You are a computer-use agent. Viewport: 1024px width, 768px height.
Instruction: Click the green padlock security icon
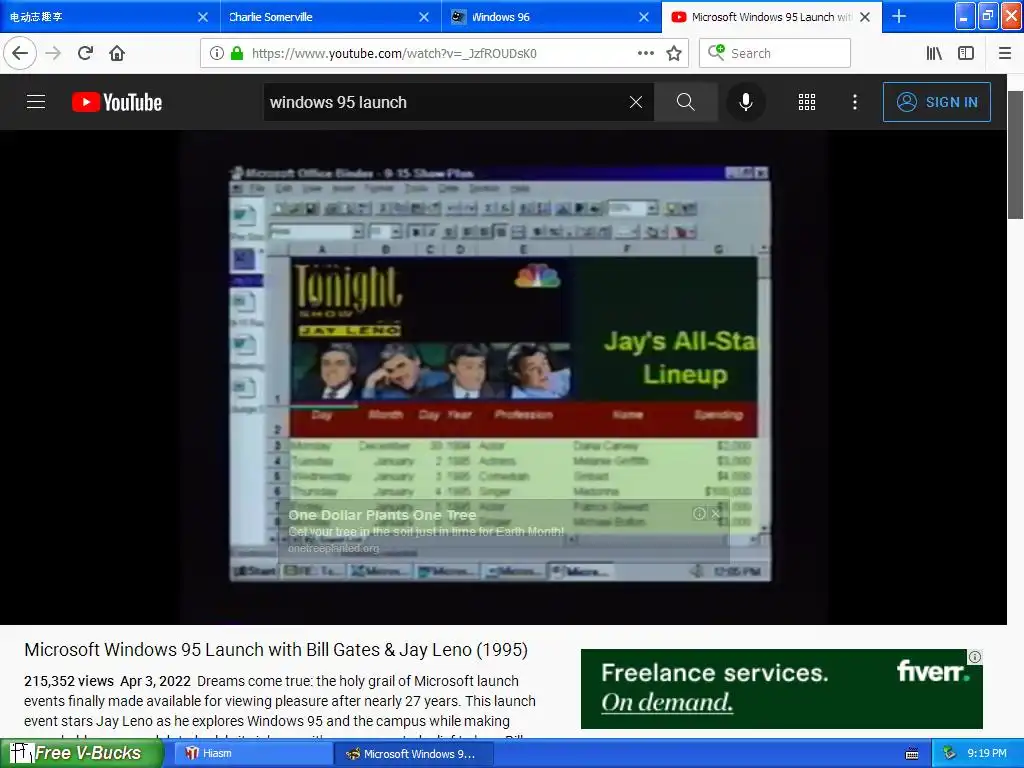pyautogui.click(x=237, y=53)
